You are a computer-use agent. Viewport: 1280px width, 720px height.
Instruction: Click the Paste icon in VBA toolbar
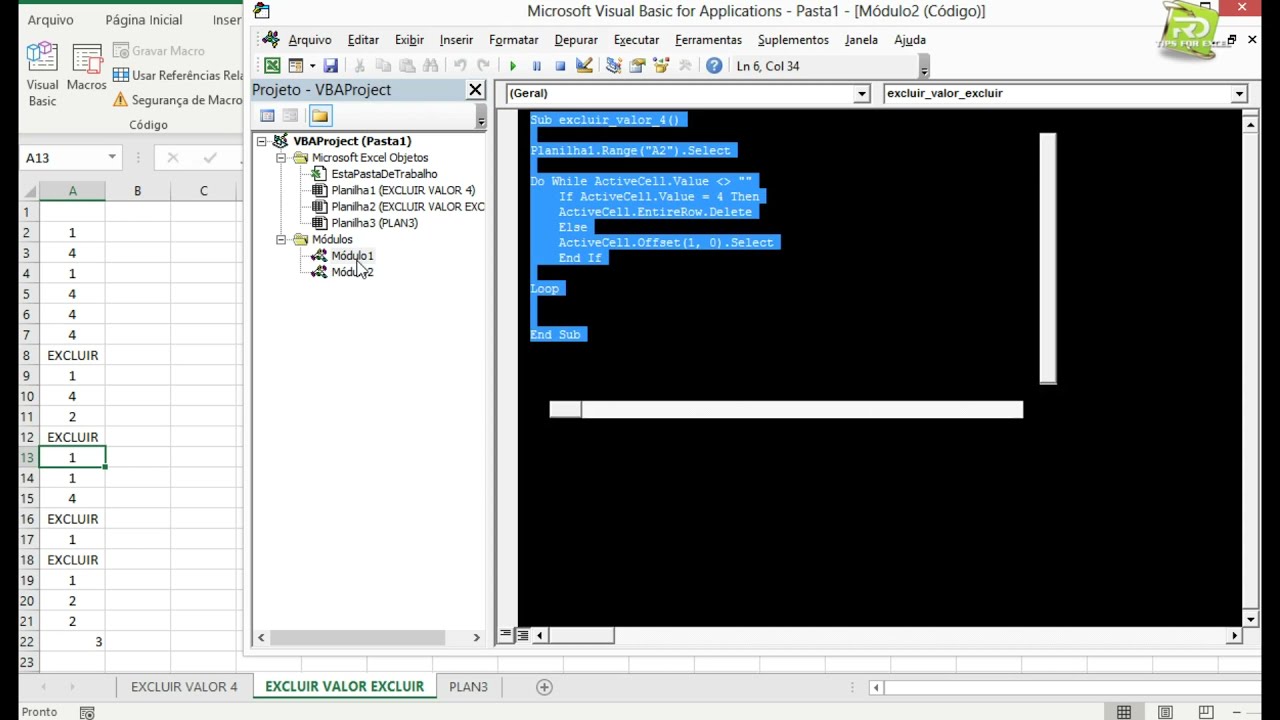click(407, 66)
